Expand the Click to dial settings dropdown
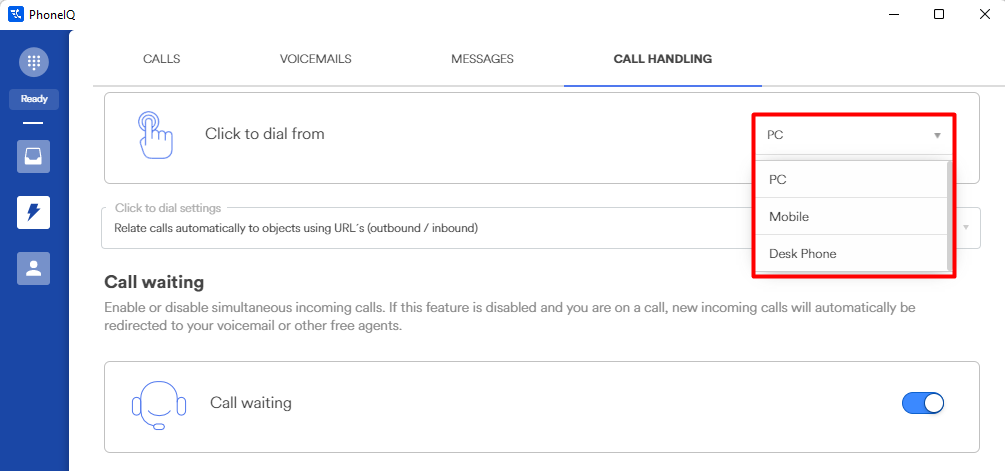The image size is (1005, 471). [966, 228]
